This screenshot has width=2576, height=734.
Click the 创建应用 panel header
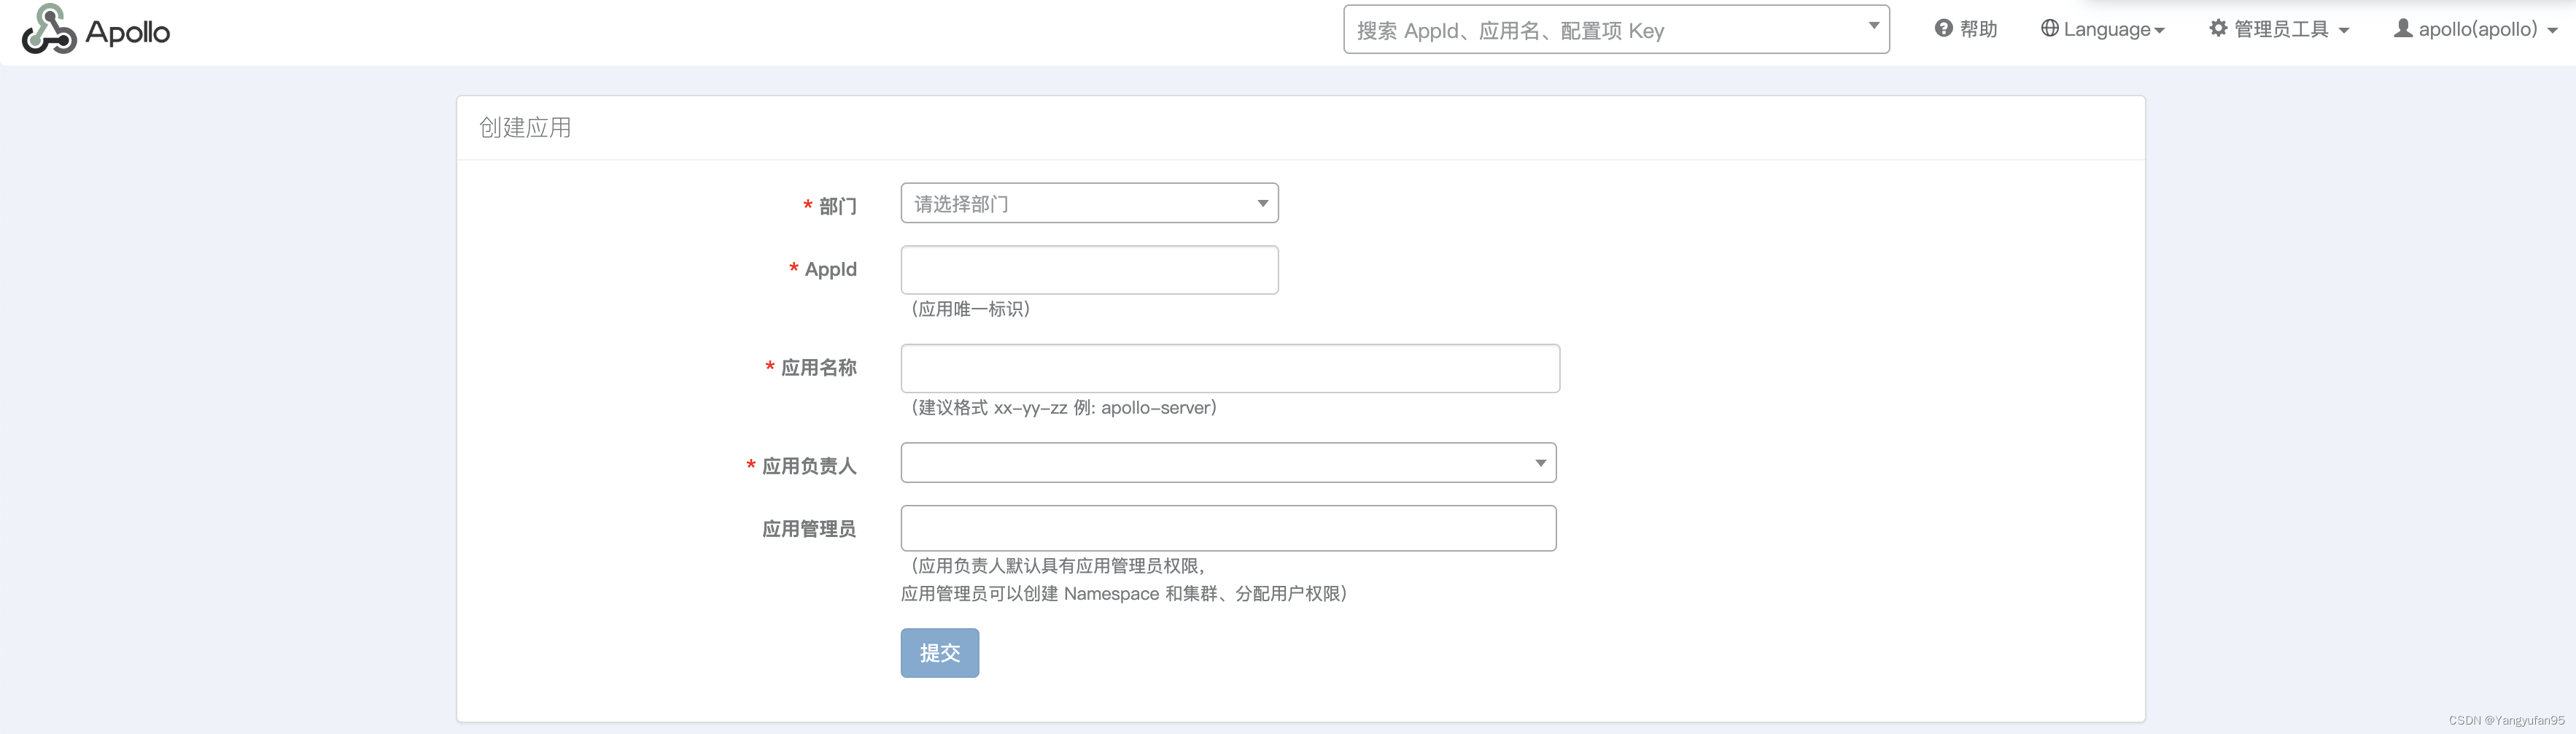526,127
